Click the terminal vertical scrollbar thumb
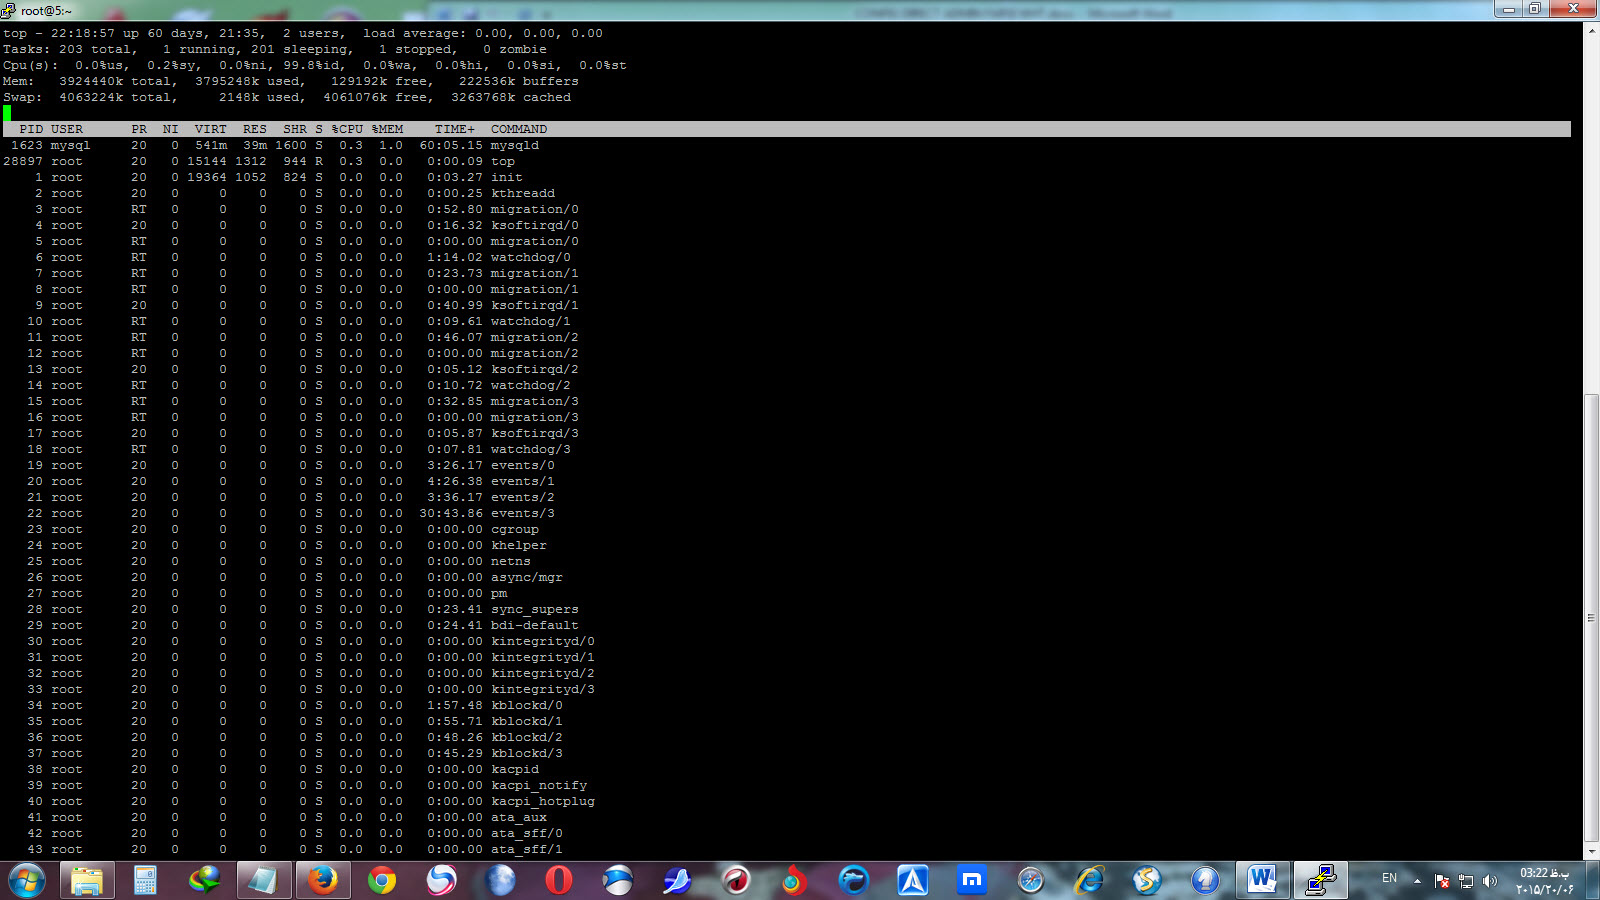Viewport: 1600px width, 900px height. point(1591,618)
